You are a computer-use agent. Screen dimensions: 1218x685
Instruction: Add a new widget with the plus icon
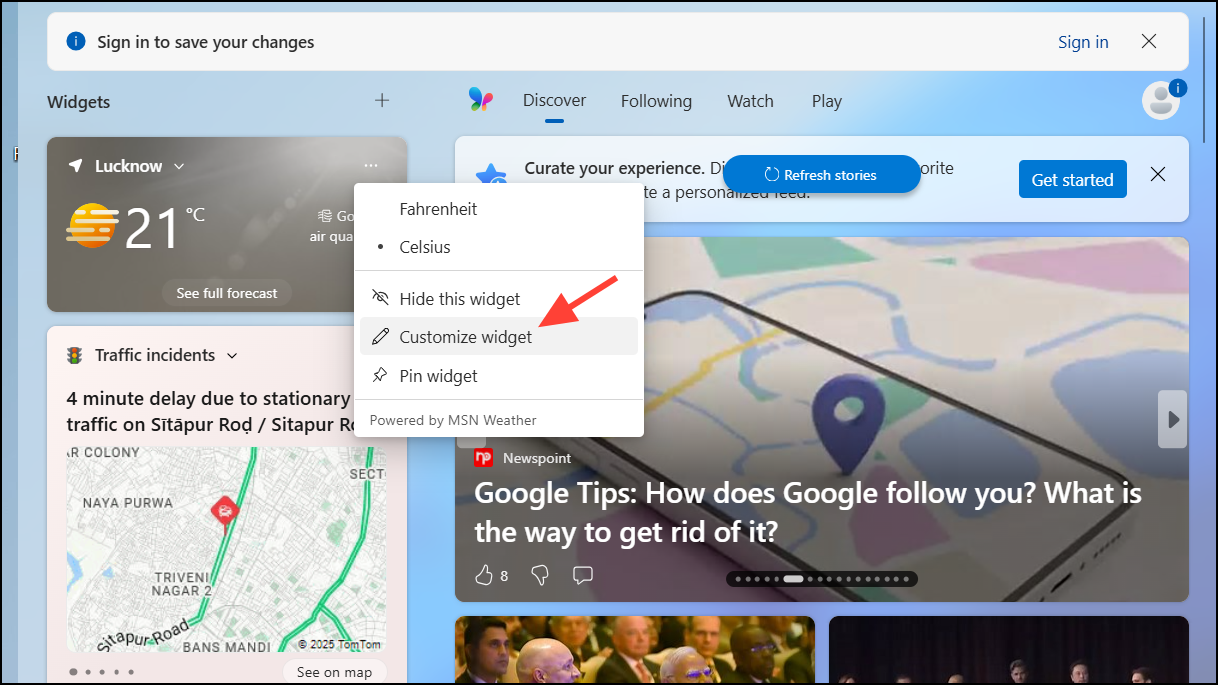pyautogui.click(x=382, y=100)
